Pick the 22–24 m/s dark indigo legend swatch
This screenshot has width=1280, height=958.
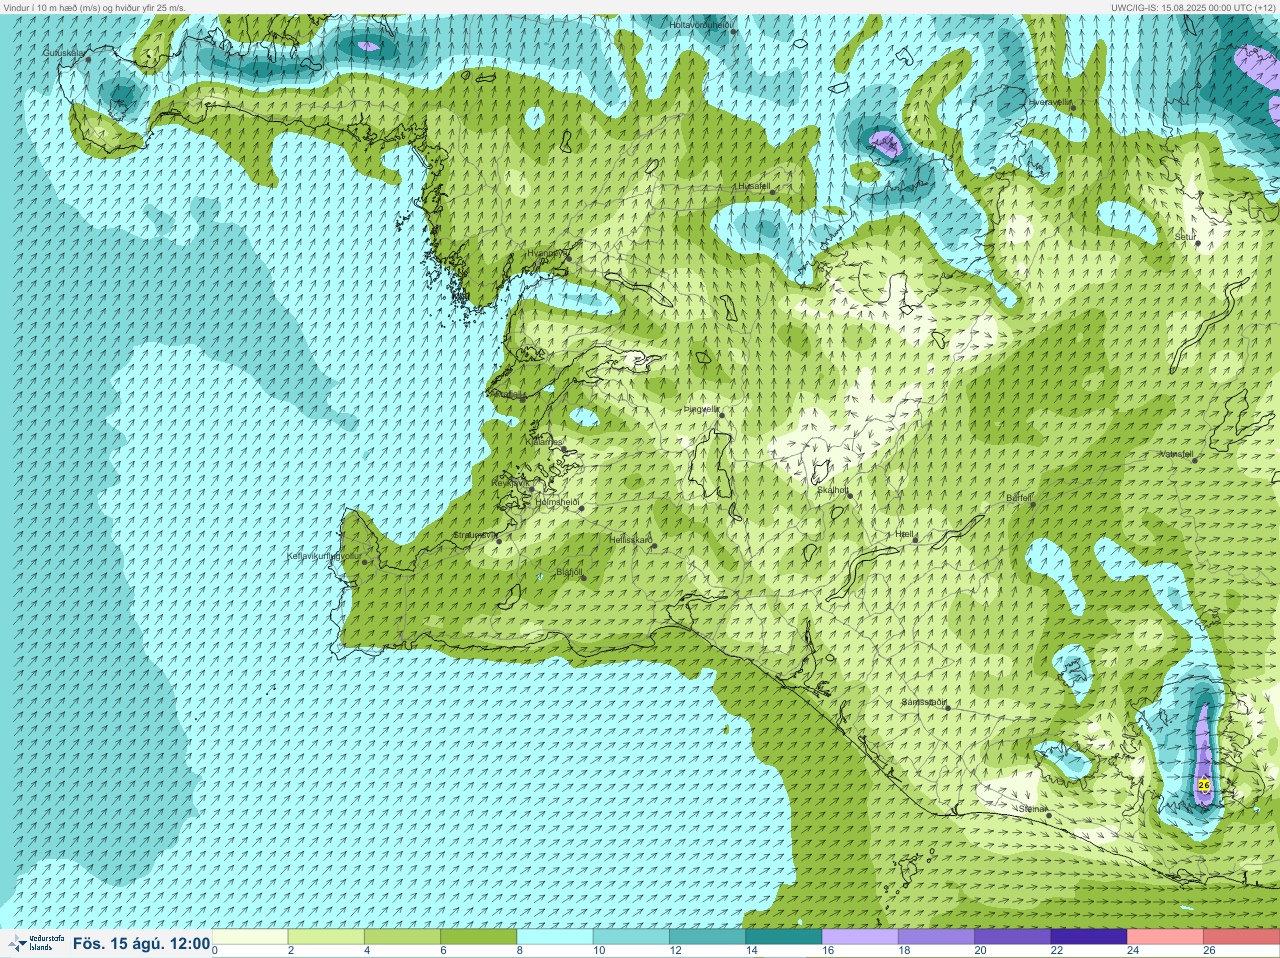point(1088,937)
